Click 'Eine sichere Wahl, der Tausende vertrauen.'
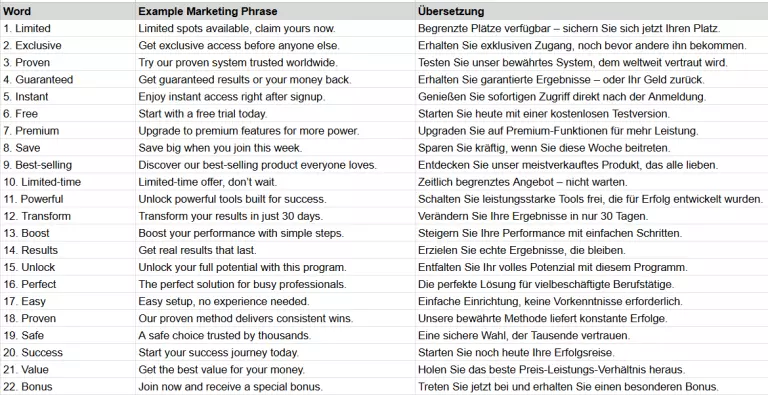This screenshot has width=768, height=395. pyautogui.click(x=592, y=335)
